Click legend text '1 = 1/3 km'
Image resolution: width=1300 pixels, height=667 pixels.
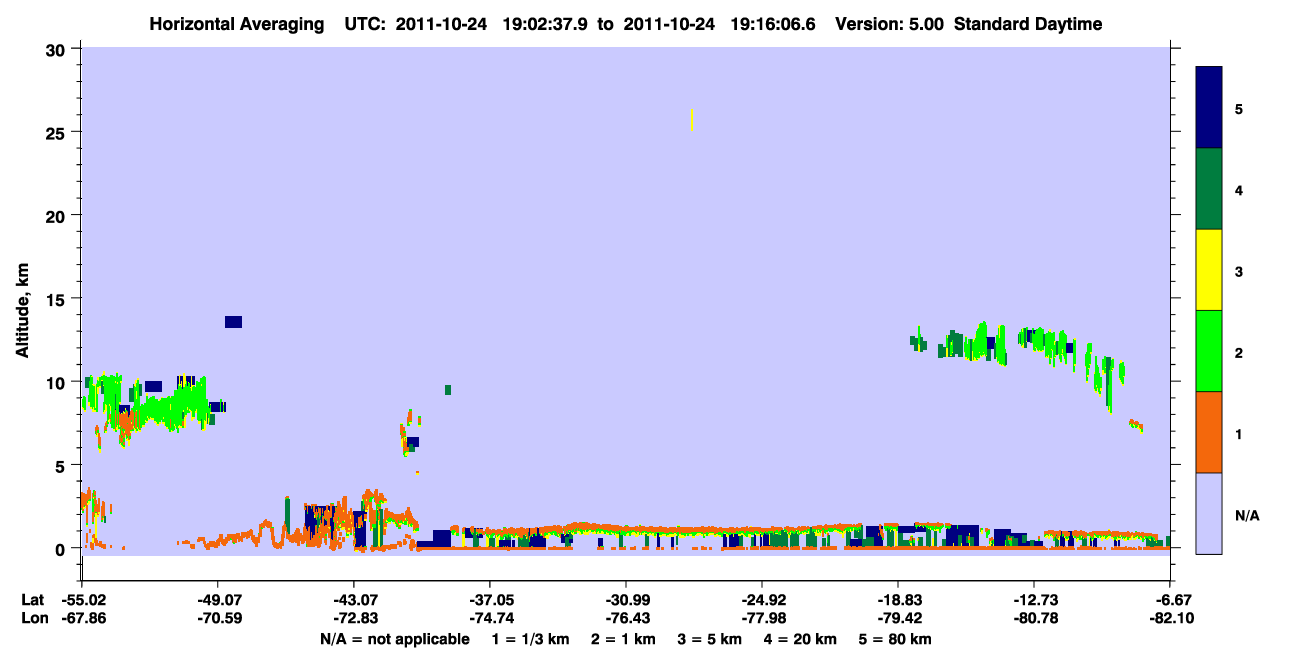[531, 639]
